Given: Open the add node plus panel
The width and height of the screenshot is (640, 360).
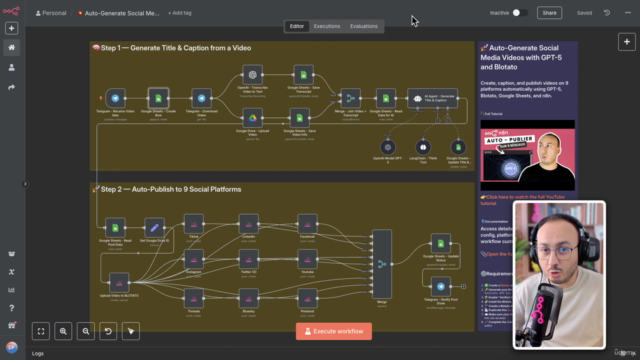Looking at the screenshot, I should (627, 42).
